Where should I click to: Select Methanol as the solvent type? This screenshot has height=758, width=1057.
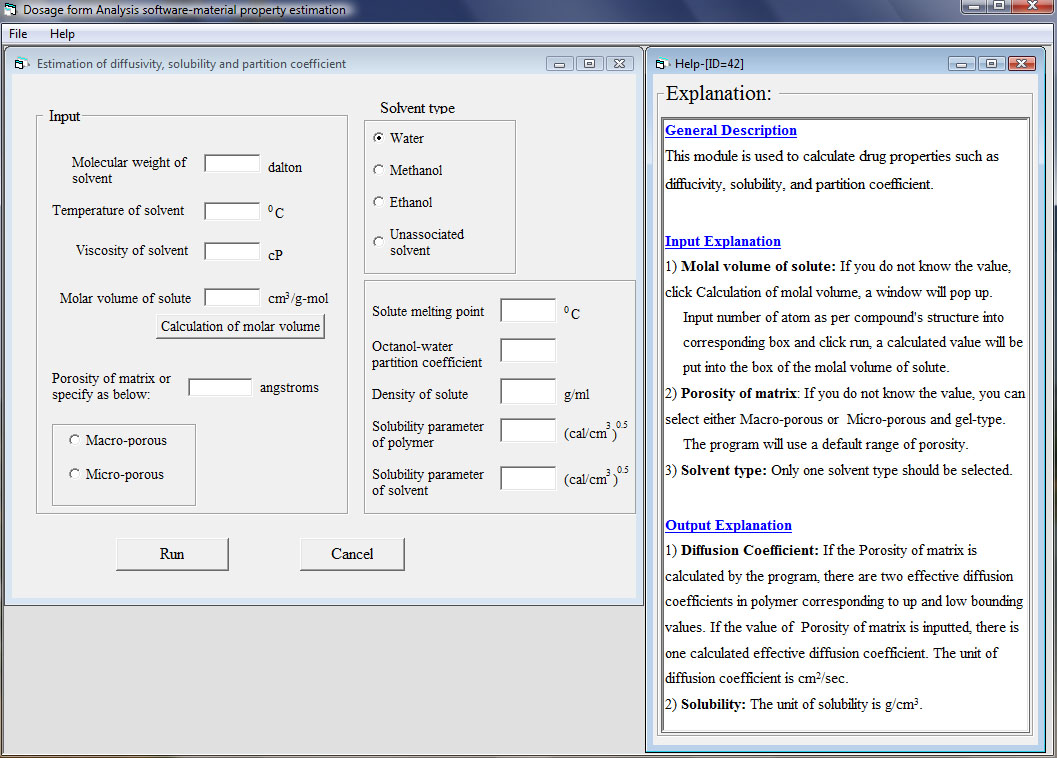[x=378, y=170]
